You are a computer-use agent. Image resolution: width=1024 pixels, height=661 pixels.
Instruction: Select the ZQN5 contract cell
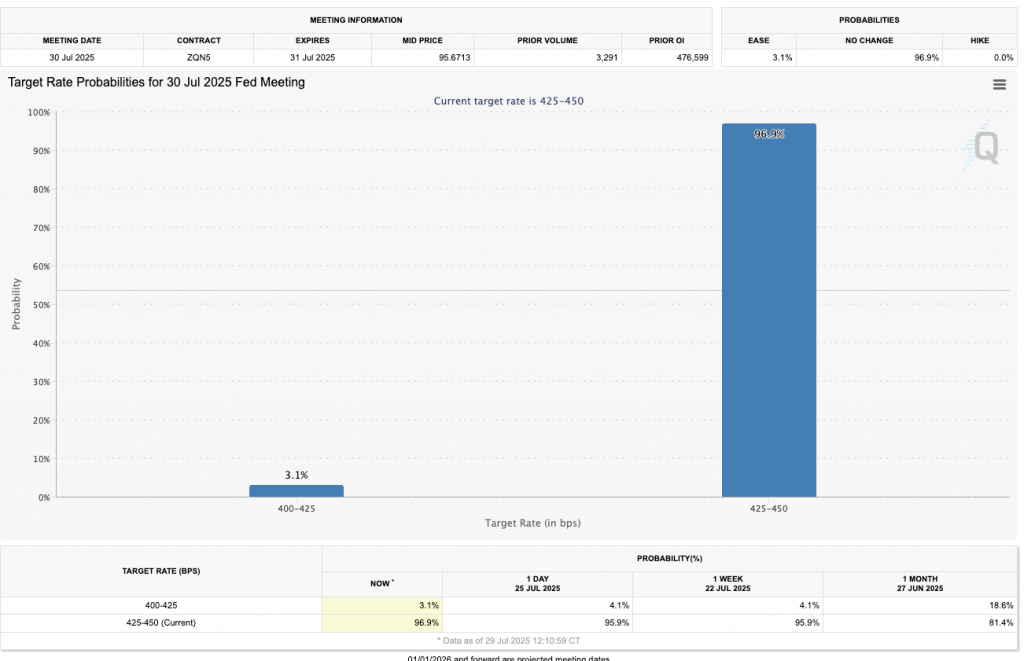(198, 57)
